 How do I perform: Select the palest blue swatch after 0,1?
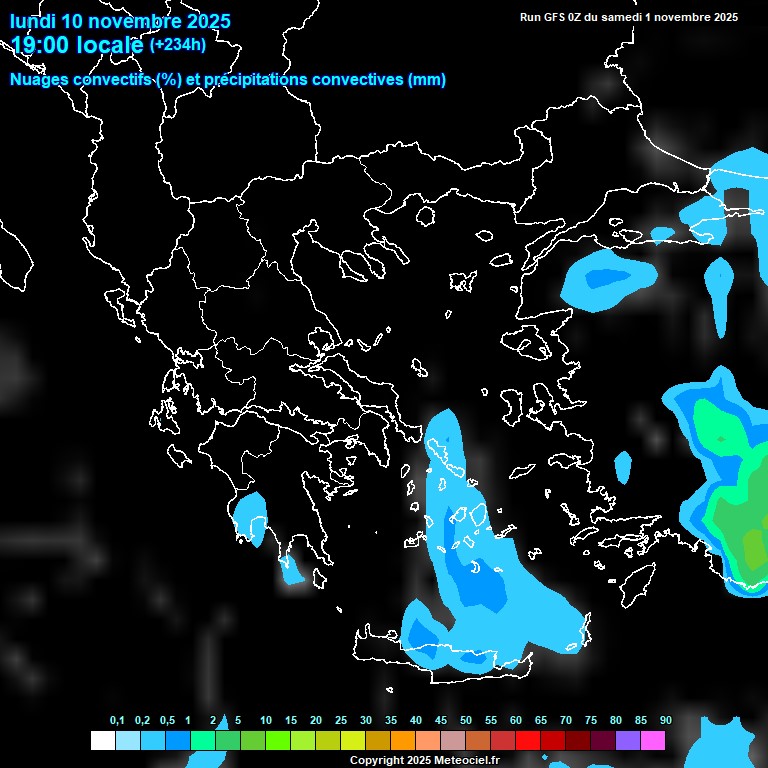click(x=127, y=741)
